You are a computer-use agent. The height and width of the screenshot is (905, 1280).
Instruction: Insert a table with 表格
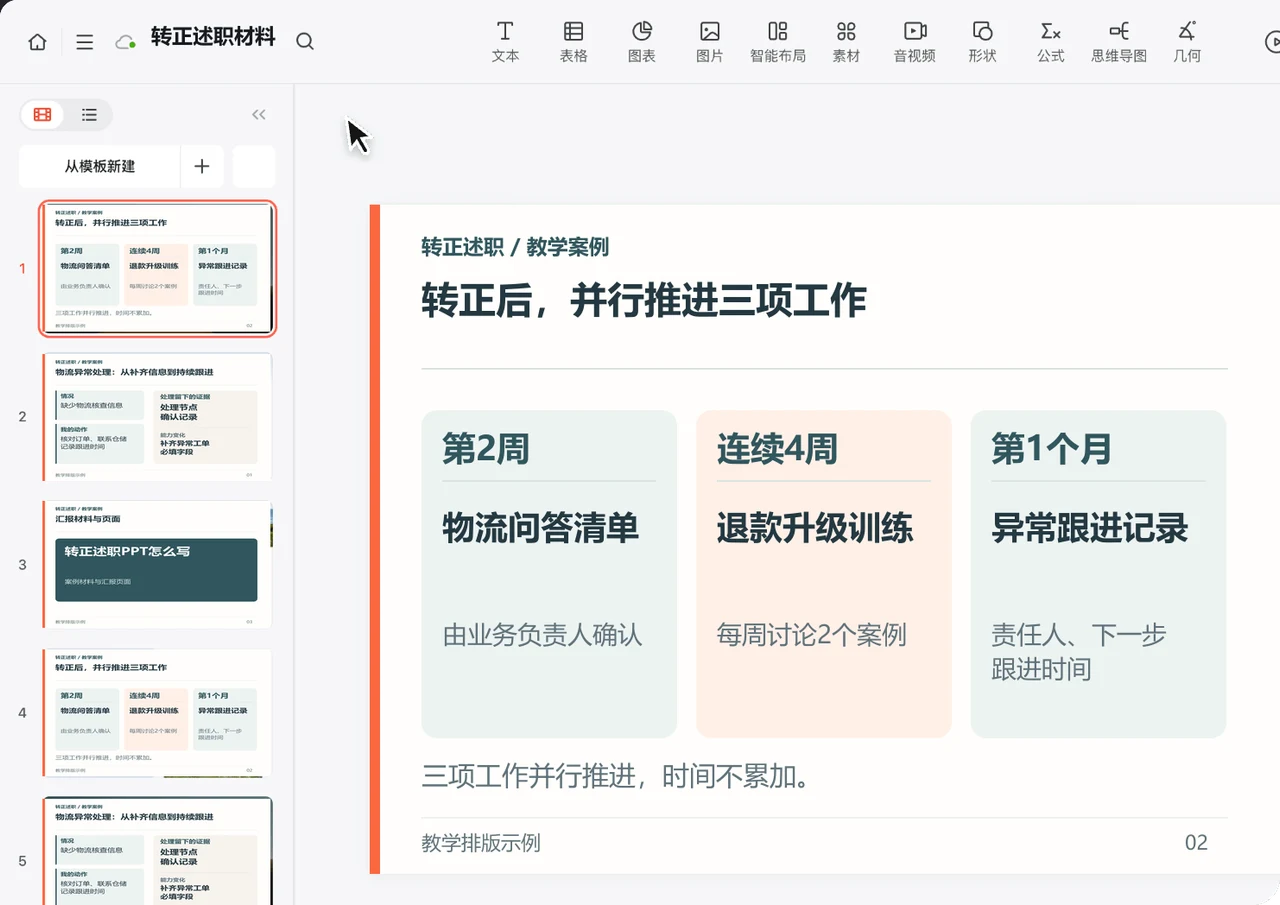[x=573, y=42]
